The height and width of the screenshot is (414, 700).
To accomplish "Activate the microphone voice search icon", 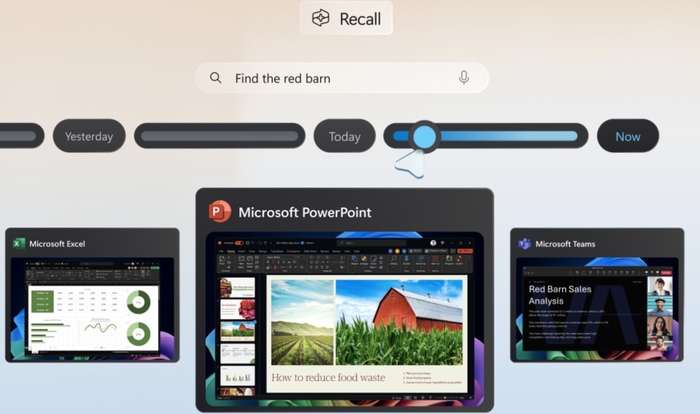I will pyautogui.click(x=464, y=78).
